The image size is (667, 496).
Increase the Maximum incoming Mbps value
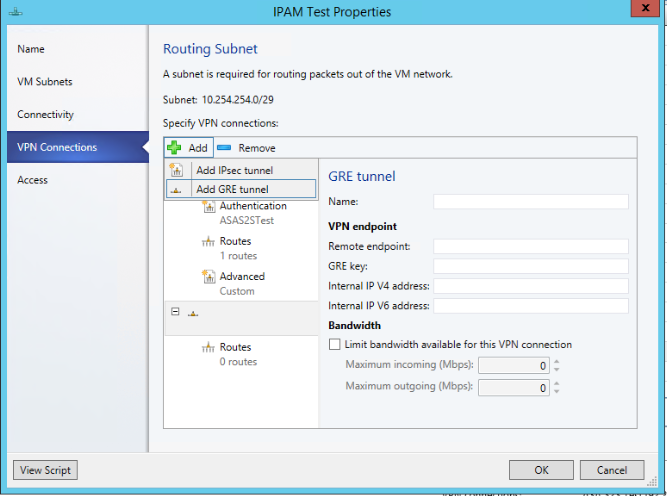click(x=557, y=362)
